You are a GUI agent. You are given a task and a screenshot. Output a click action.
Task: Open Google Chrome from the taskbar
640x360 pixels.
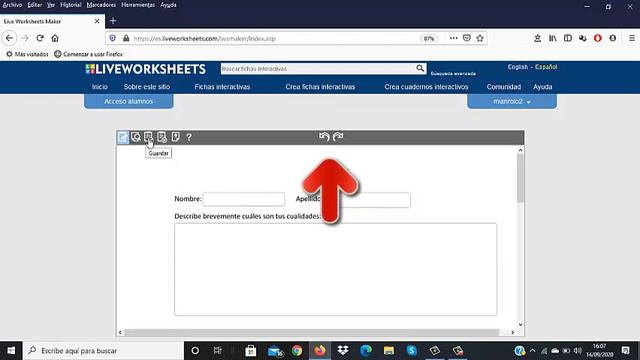tap(297, 351)
